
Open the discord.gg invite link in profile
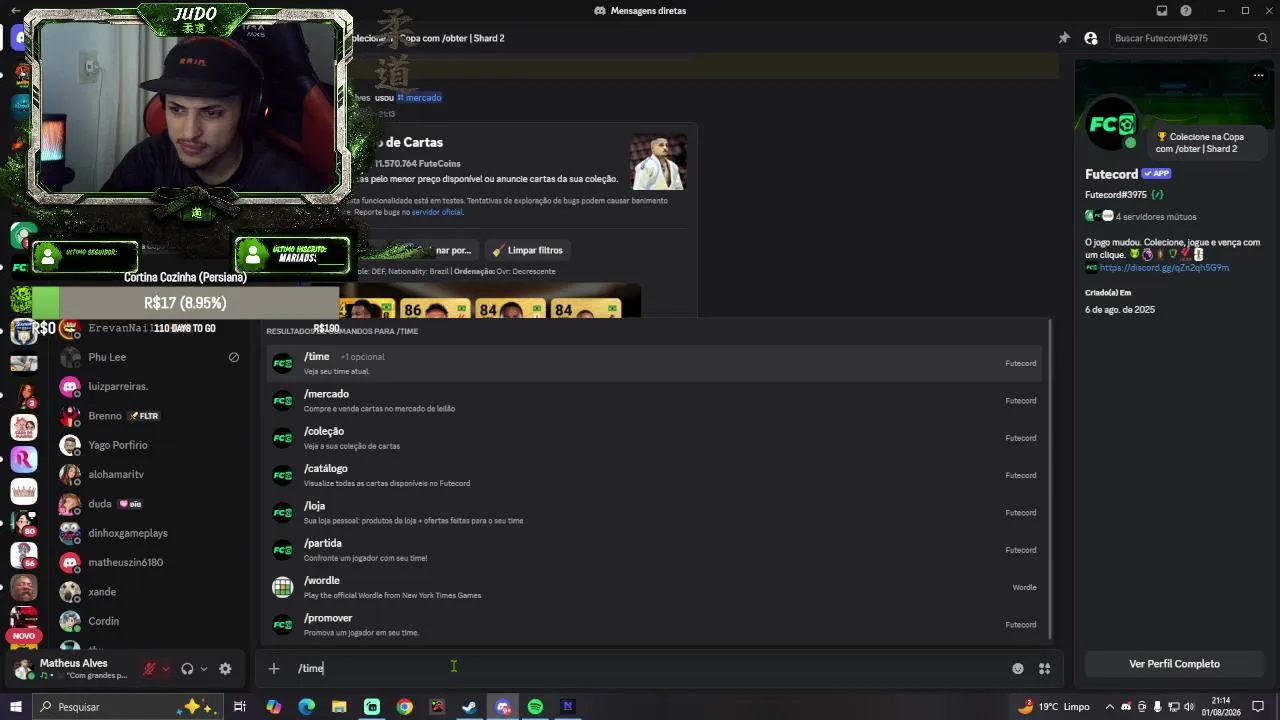tap(1164, 268)
